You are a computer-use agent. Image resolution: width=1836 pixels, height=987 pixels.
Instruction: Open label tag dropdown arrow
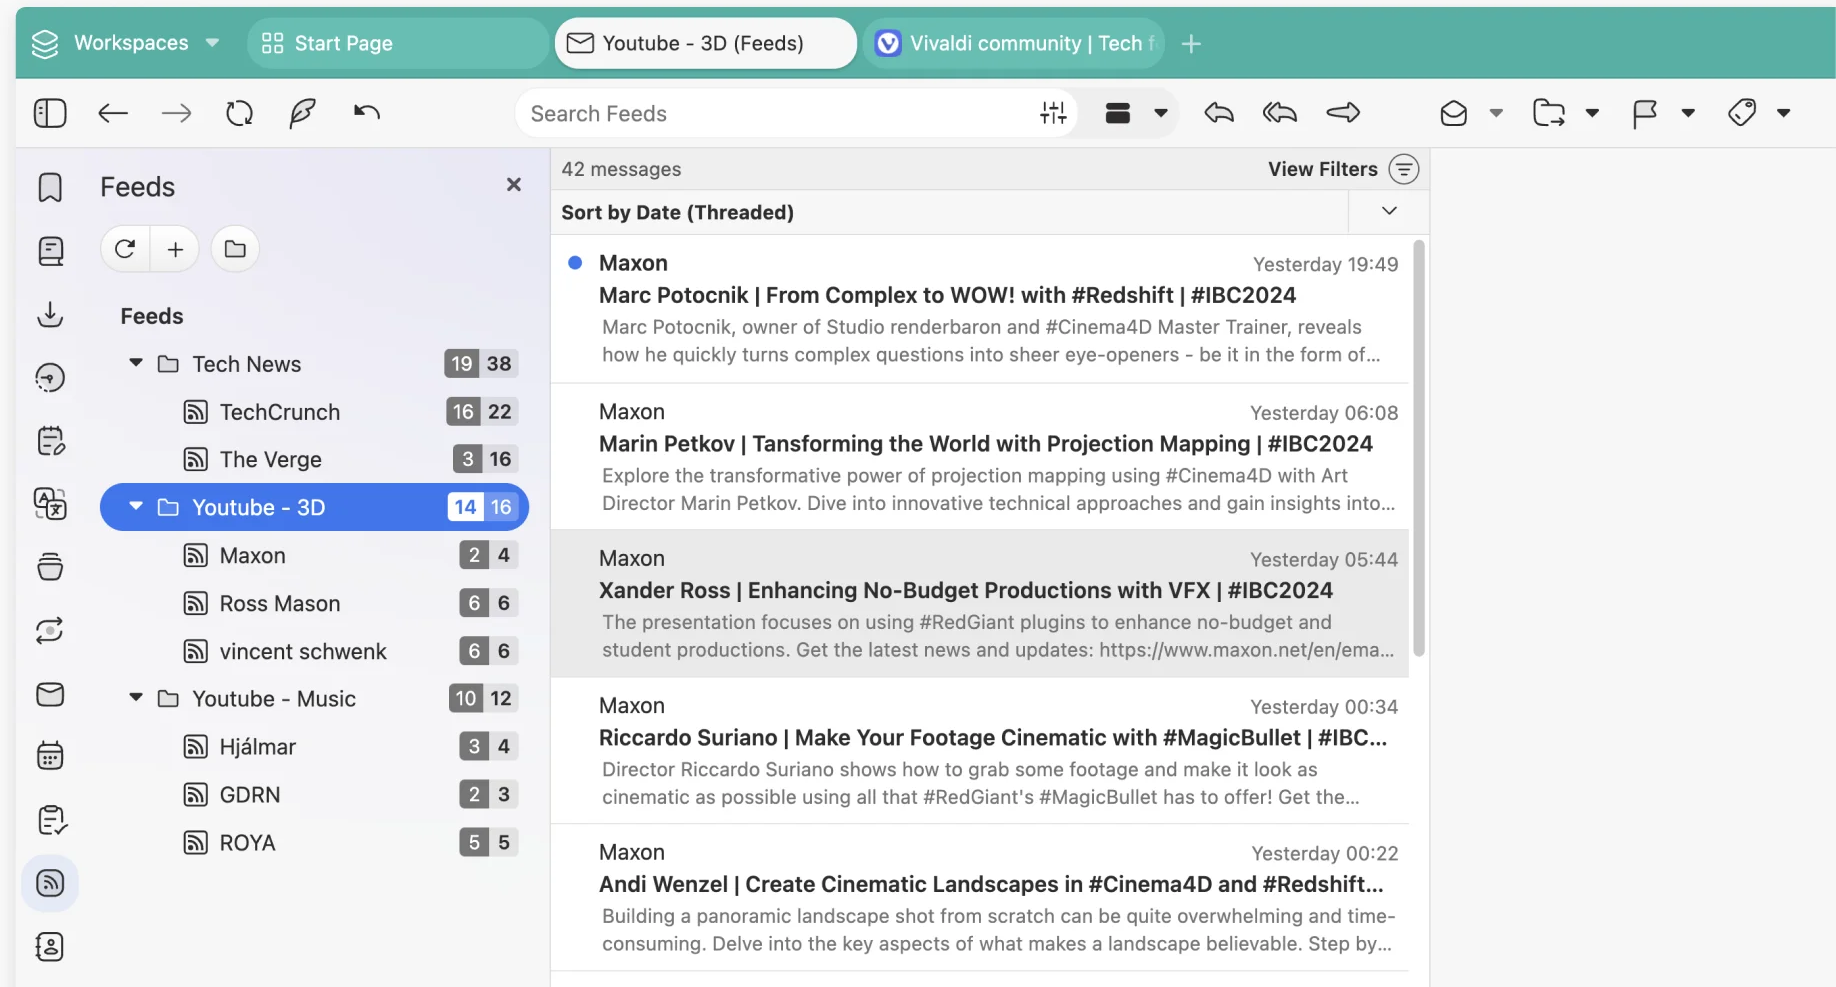pos(1783,113)
